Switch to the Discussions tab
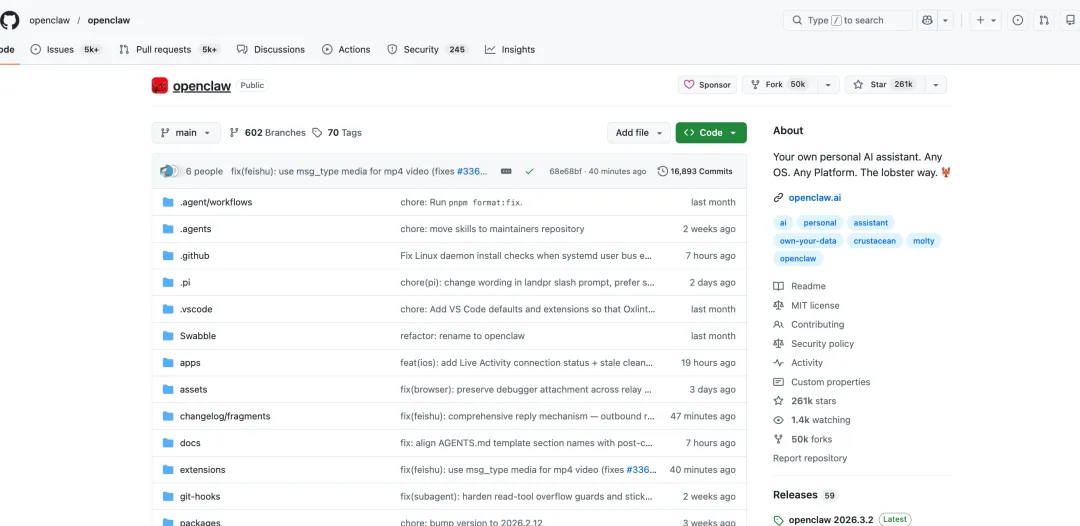The height and width of the screenshot is (526, 1080). click(271, 50)
